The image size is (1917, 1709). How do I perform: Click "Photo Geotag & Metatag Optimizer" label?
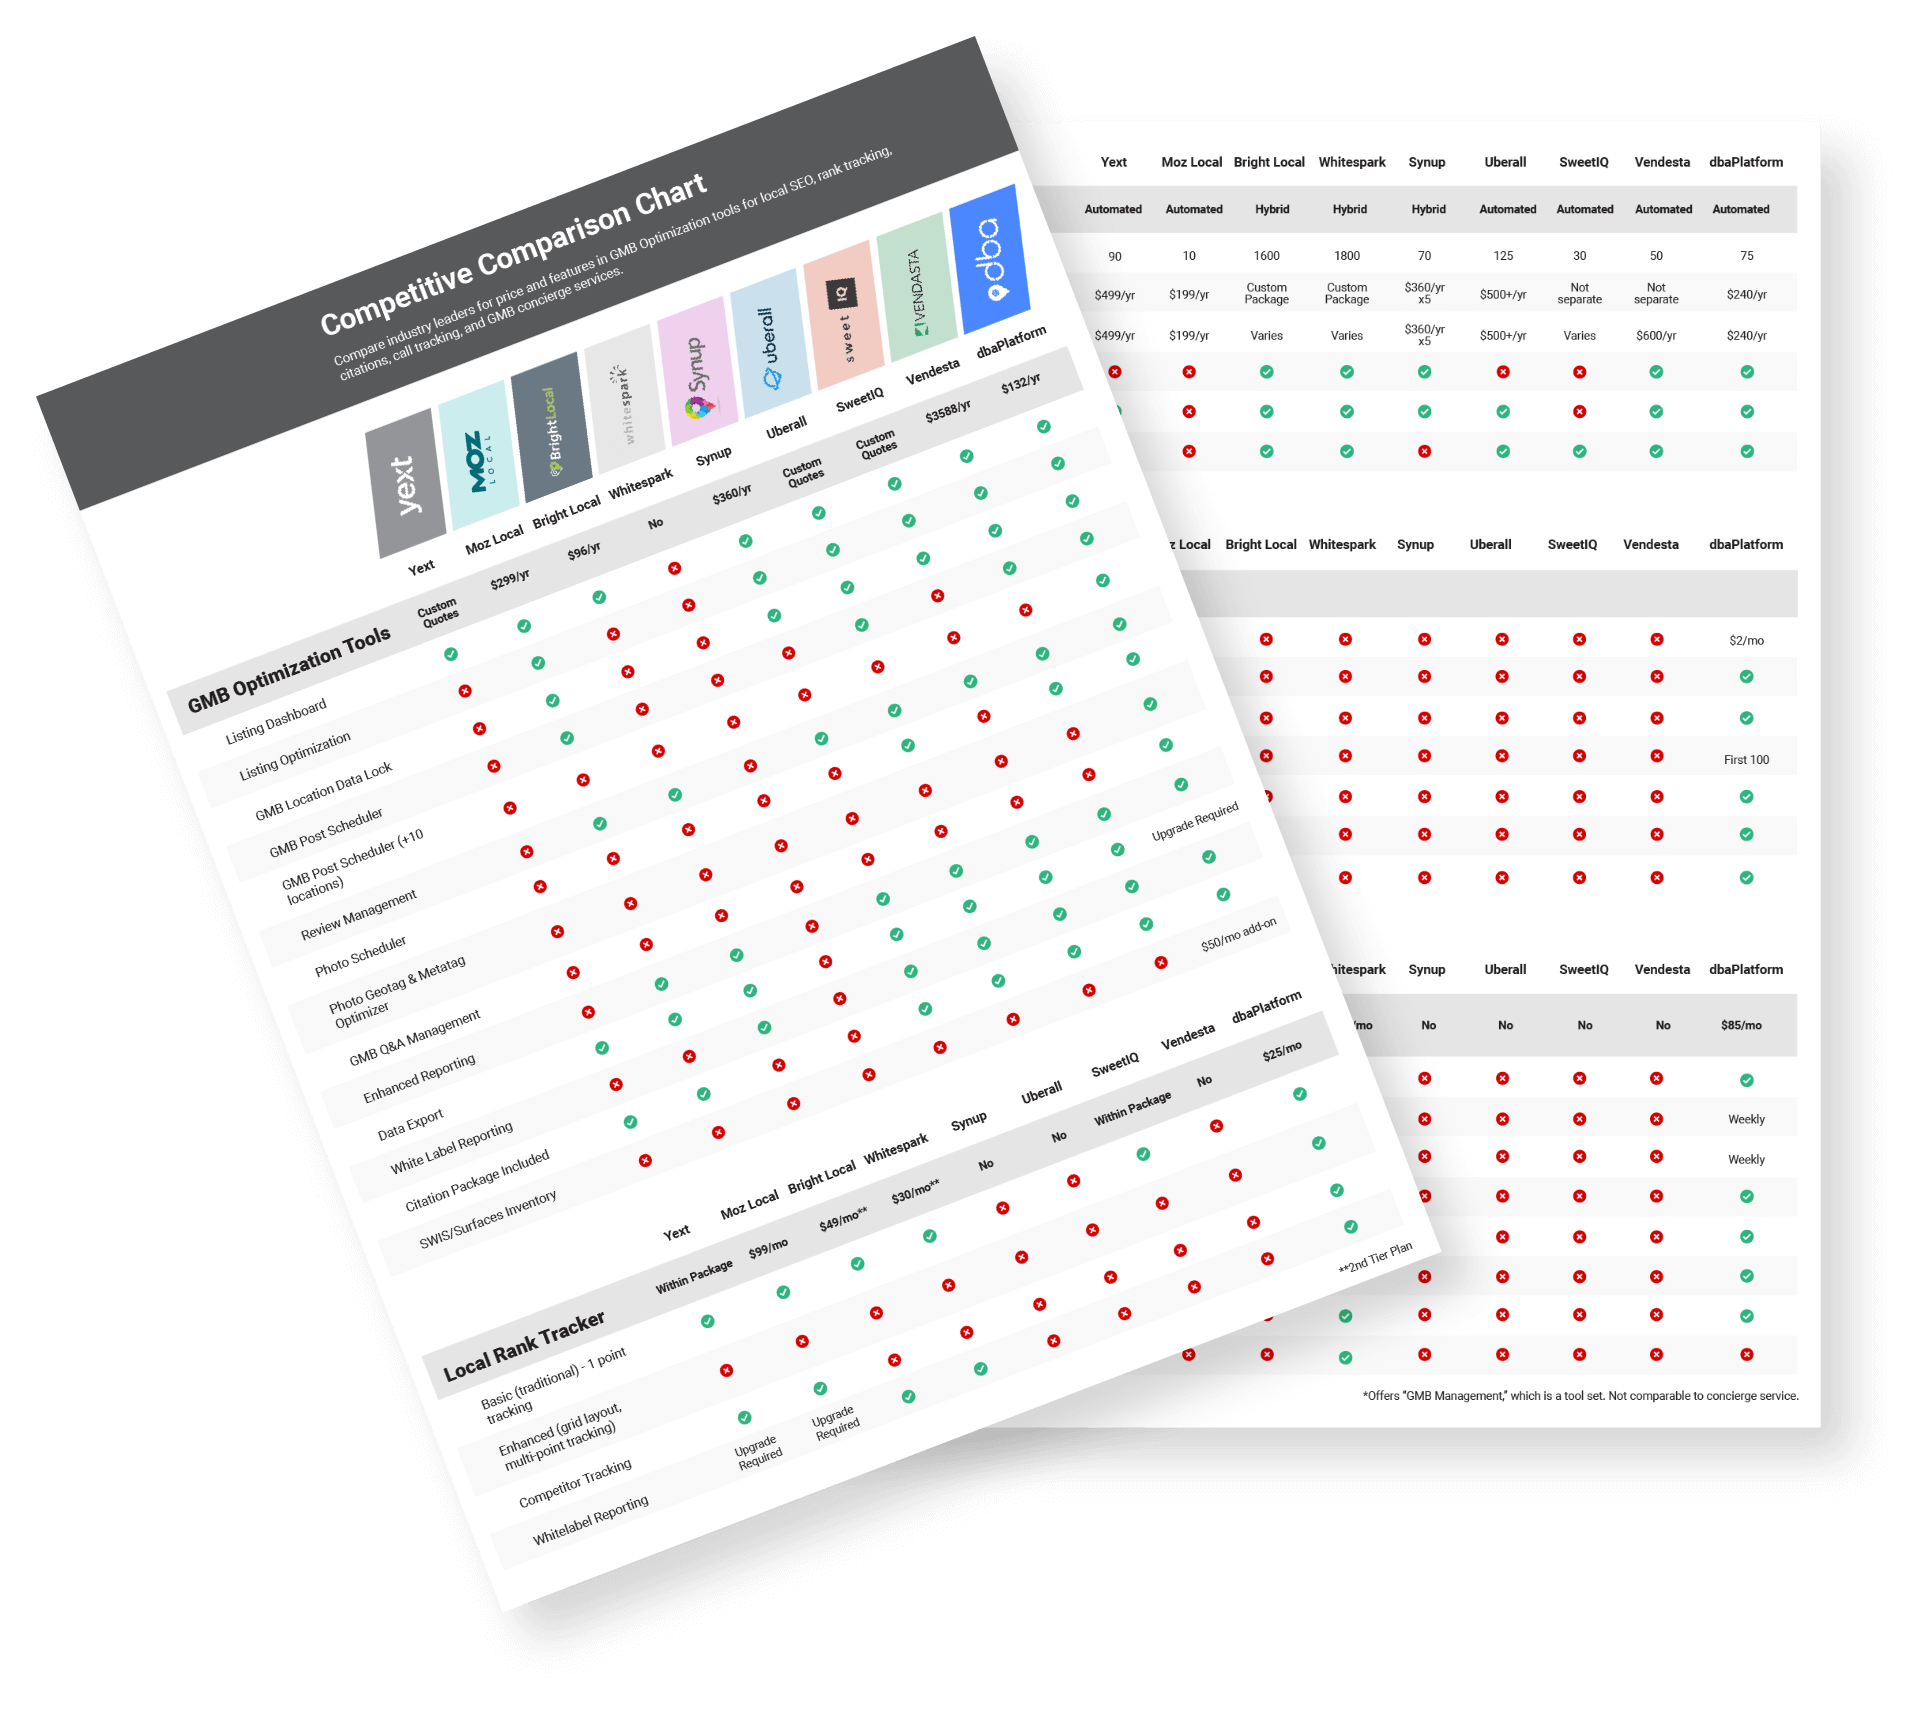(399, 991)
